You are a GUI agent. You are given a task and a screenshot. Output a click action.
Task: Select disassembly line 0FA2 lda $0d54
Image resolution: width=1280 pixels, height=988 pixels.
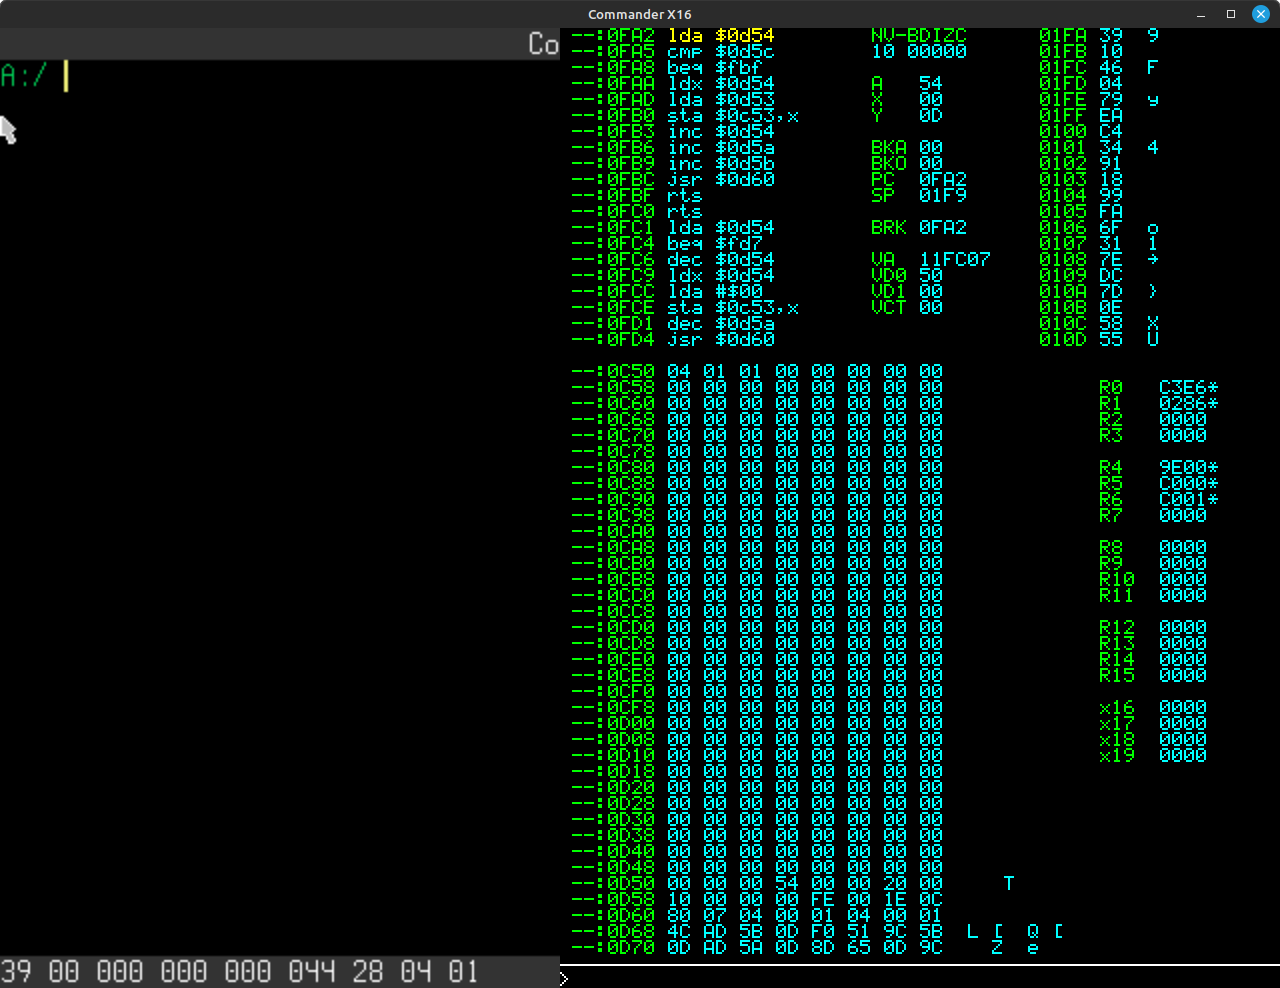click(673, 36)
